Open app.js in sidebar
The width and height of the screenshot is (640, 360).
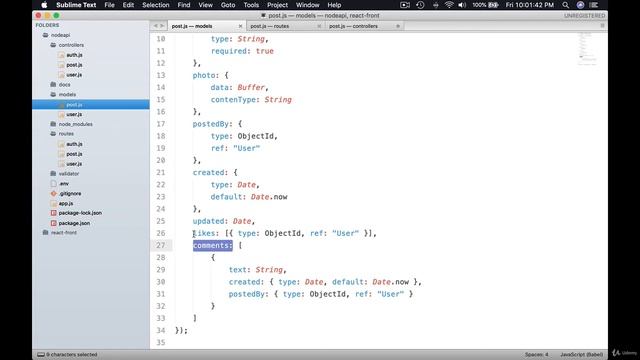point(66,203)
